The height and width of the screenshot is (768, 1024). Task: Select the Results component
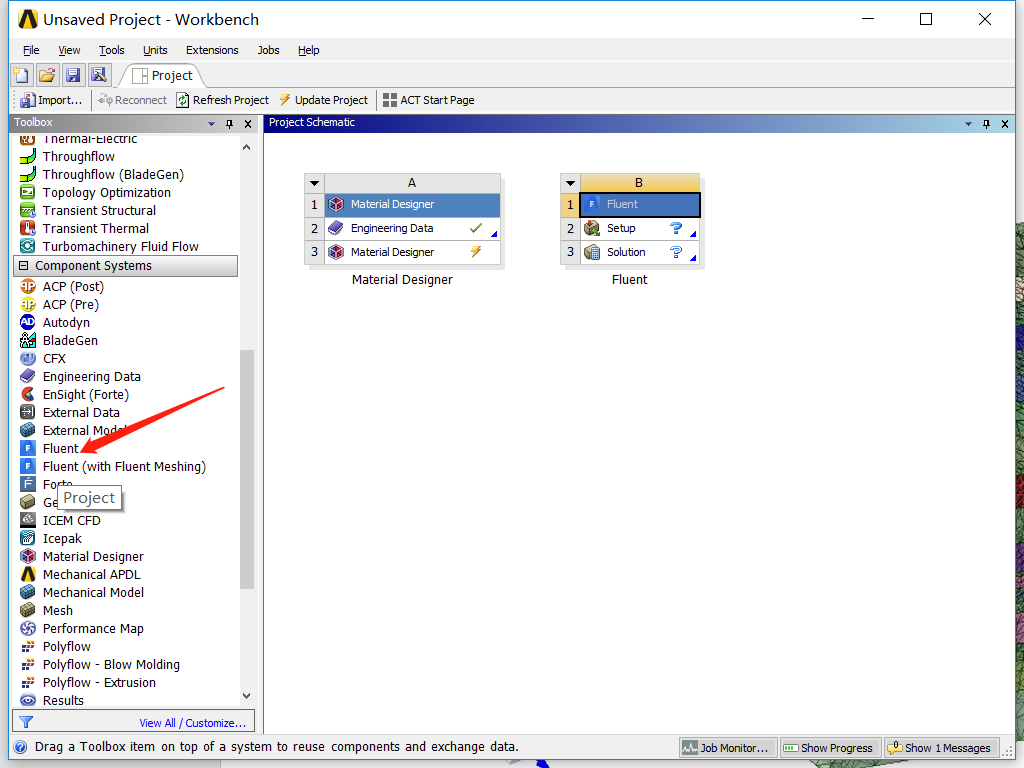pos(63,700)
